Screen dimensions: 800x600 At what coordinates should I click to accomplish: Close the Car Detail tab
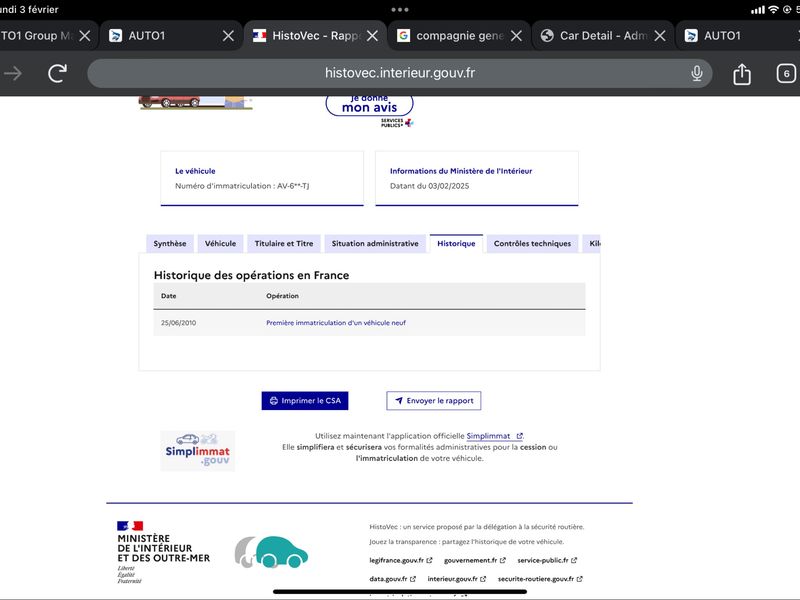(x=660, y=36)
